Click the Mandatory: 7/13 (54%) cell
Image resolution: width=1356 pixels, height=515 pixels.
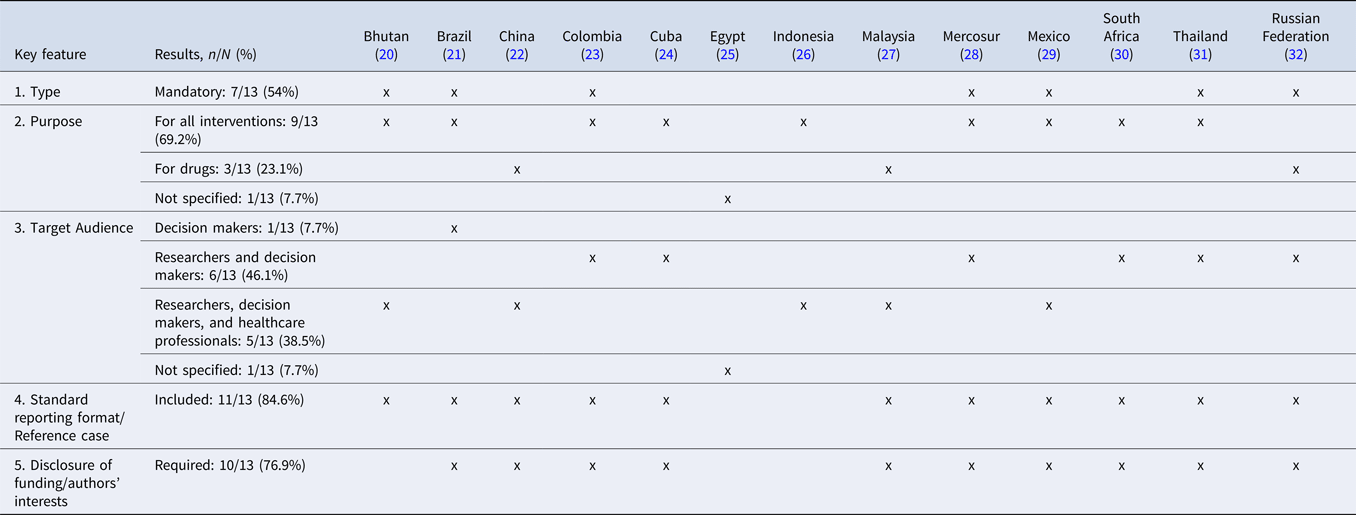point(227,92)
